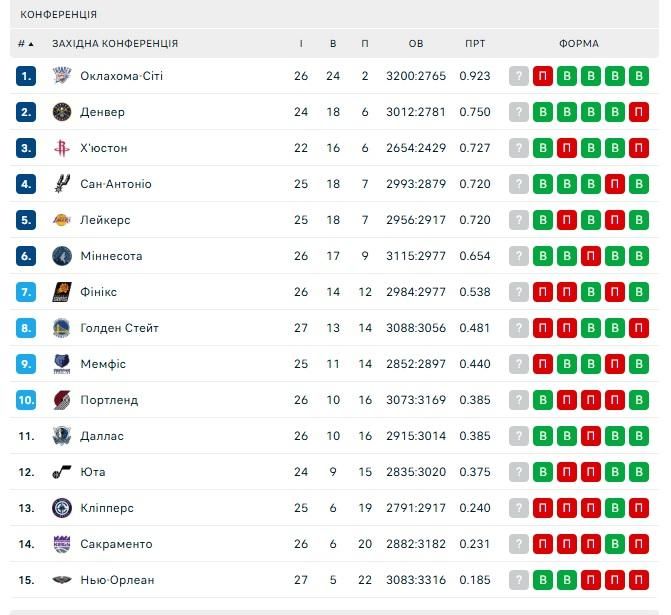Viewport: 671px width, 615px height.
Task: Sort table by the # rank column
Action: (25, 44)
